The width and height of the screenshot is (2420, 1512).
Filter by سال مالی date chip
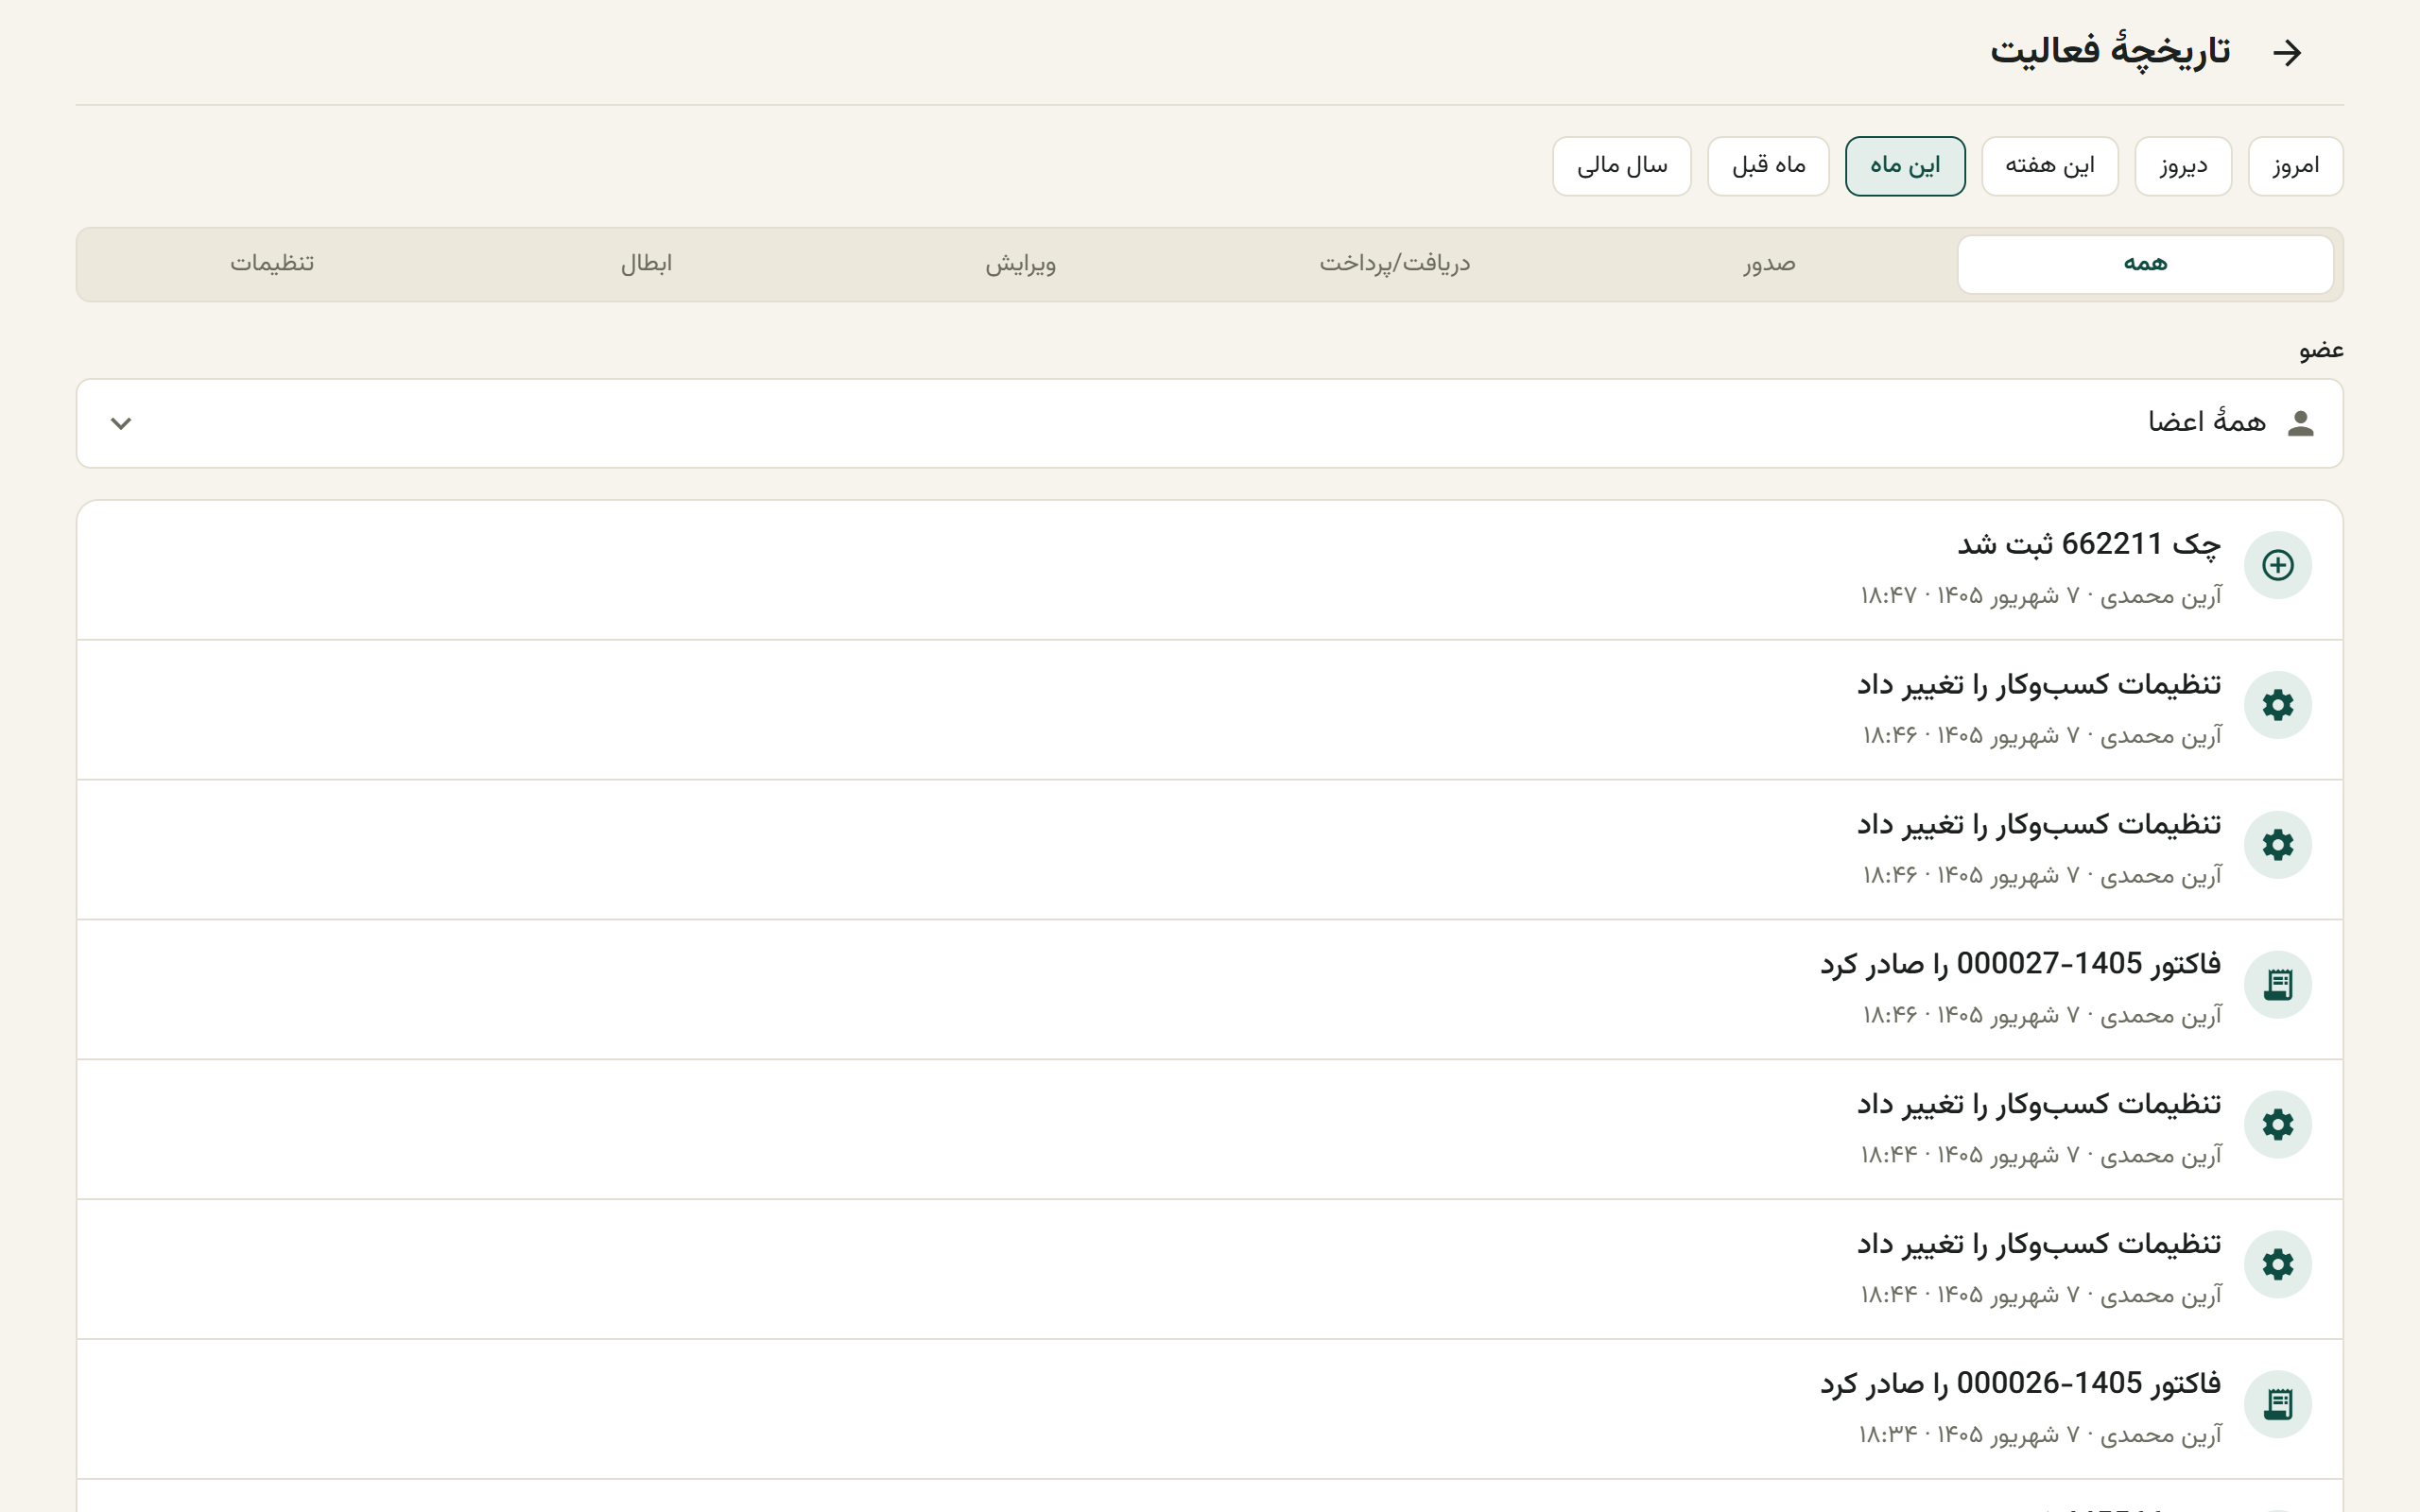pyautogui.click(x=1622, y=166)
